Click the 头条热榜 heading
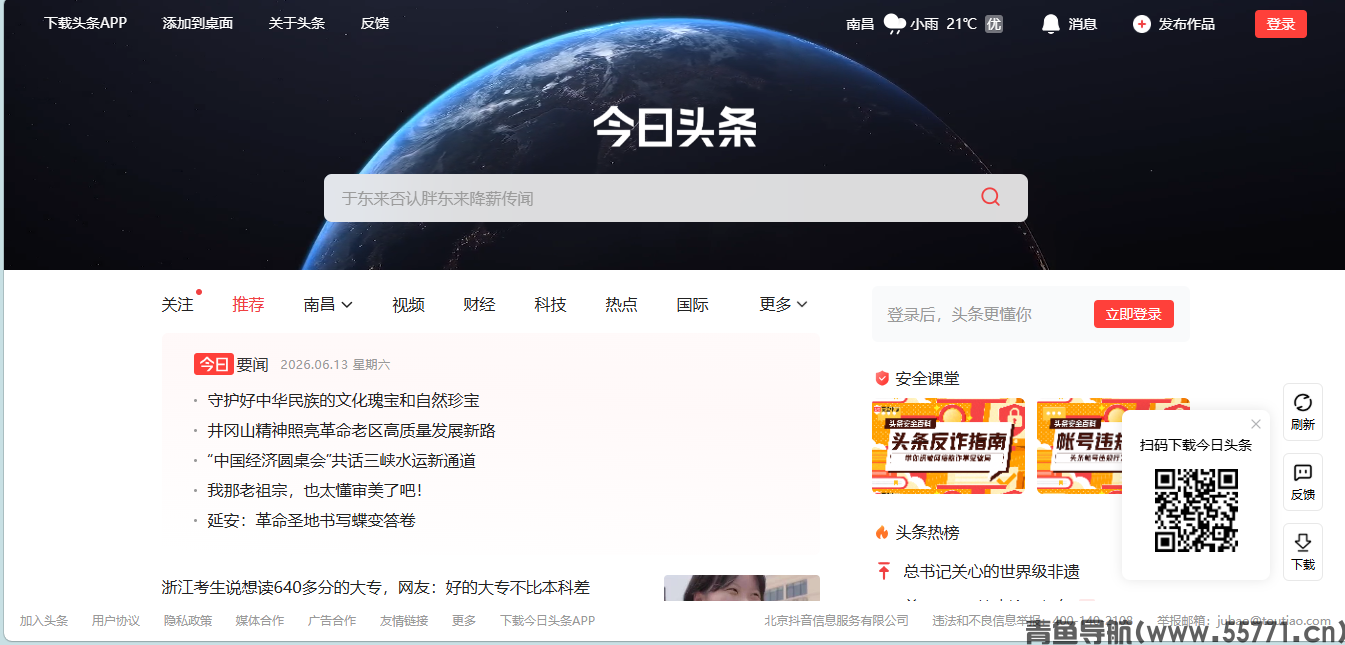 (x=928, y=532)
